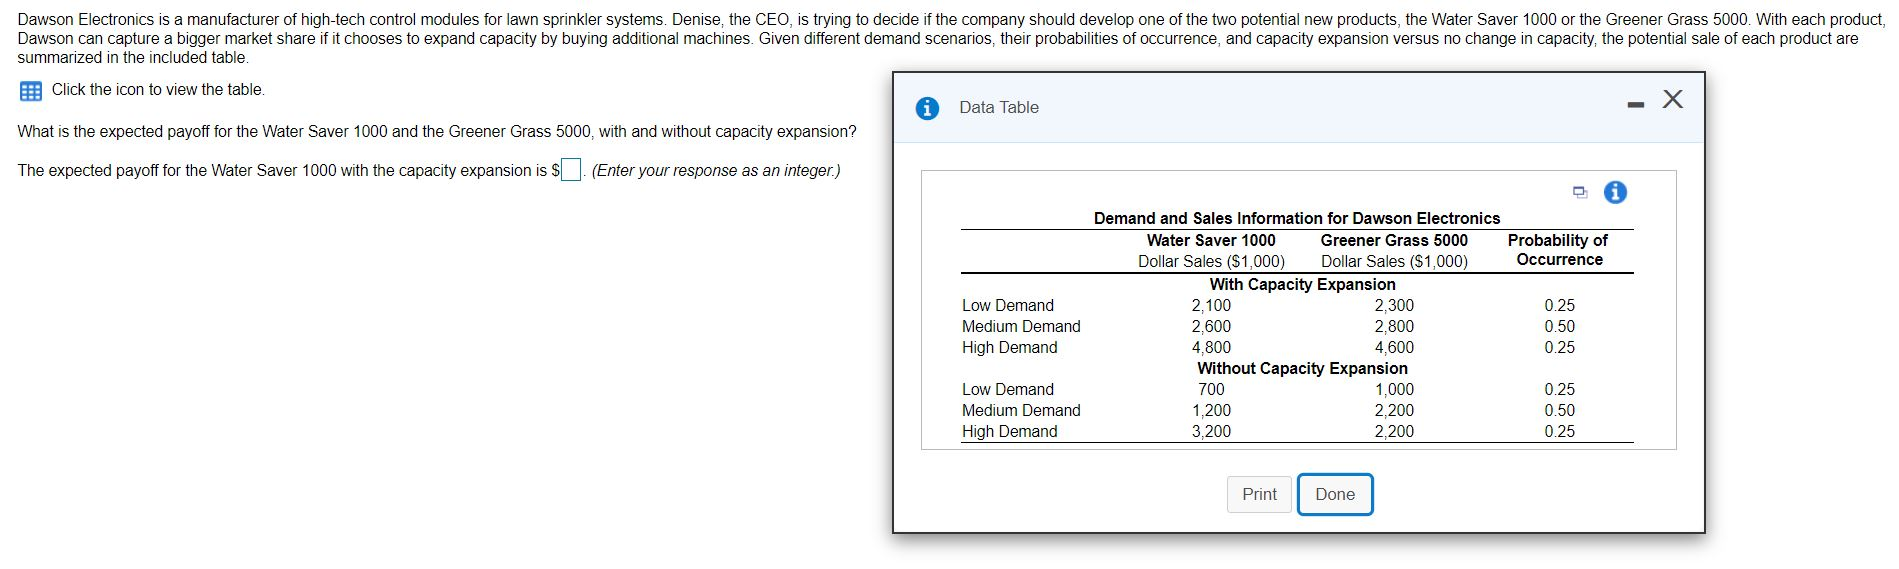Click the 'Click the icon to view the table' text
1899x569 pixels.
(x=158, y=90)
